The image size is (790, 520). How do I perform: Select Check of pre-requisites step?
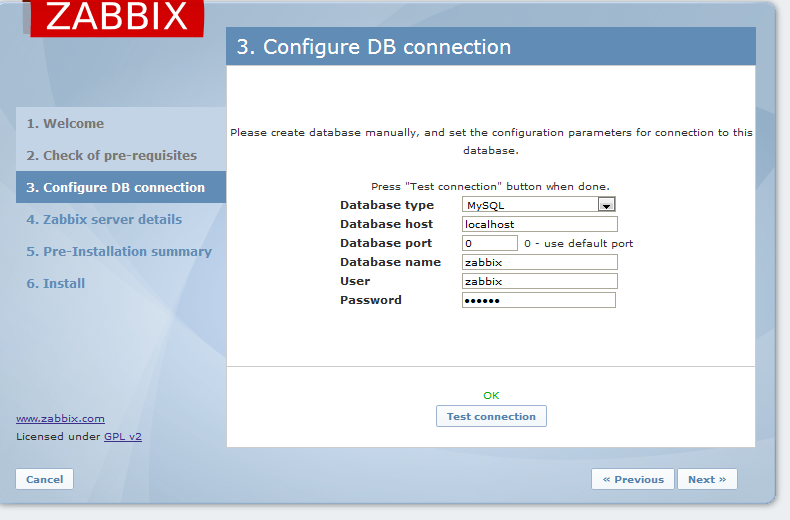(111, 156)
